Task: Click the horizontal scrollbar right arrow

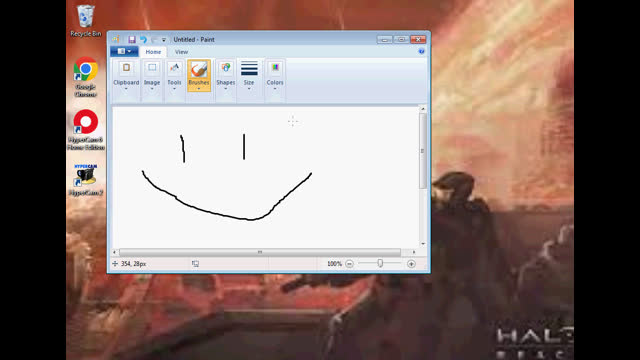Action: [413, 252]
